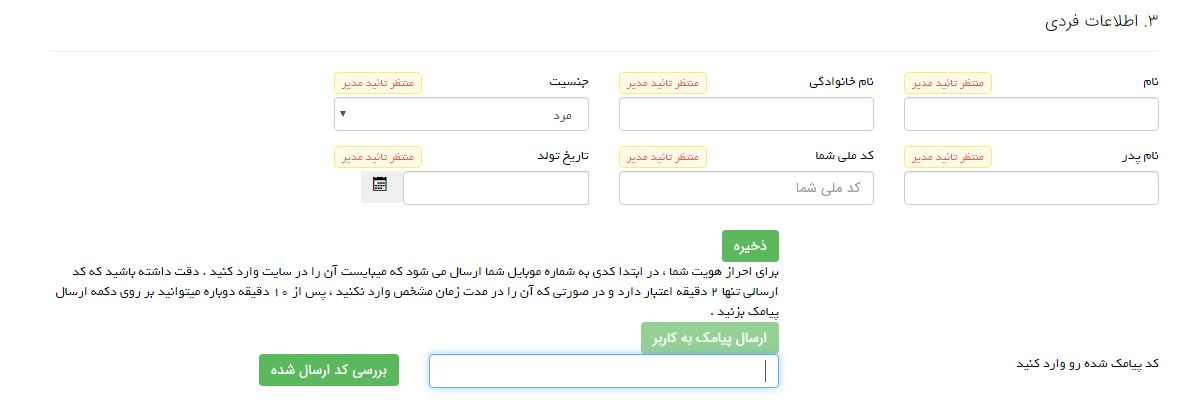The width and height of the screenshot is (1178, 403).
Task: Focus the نام خانوادگی last name field
Action: 747,114
